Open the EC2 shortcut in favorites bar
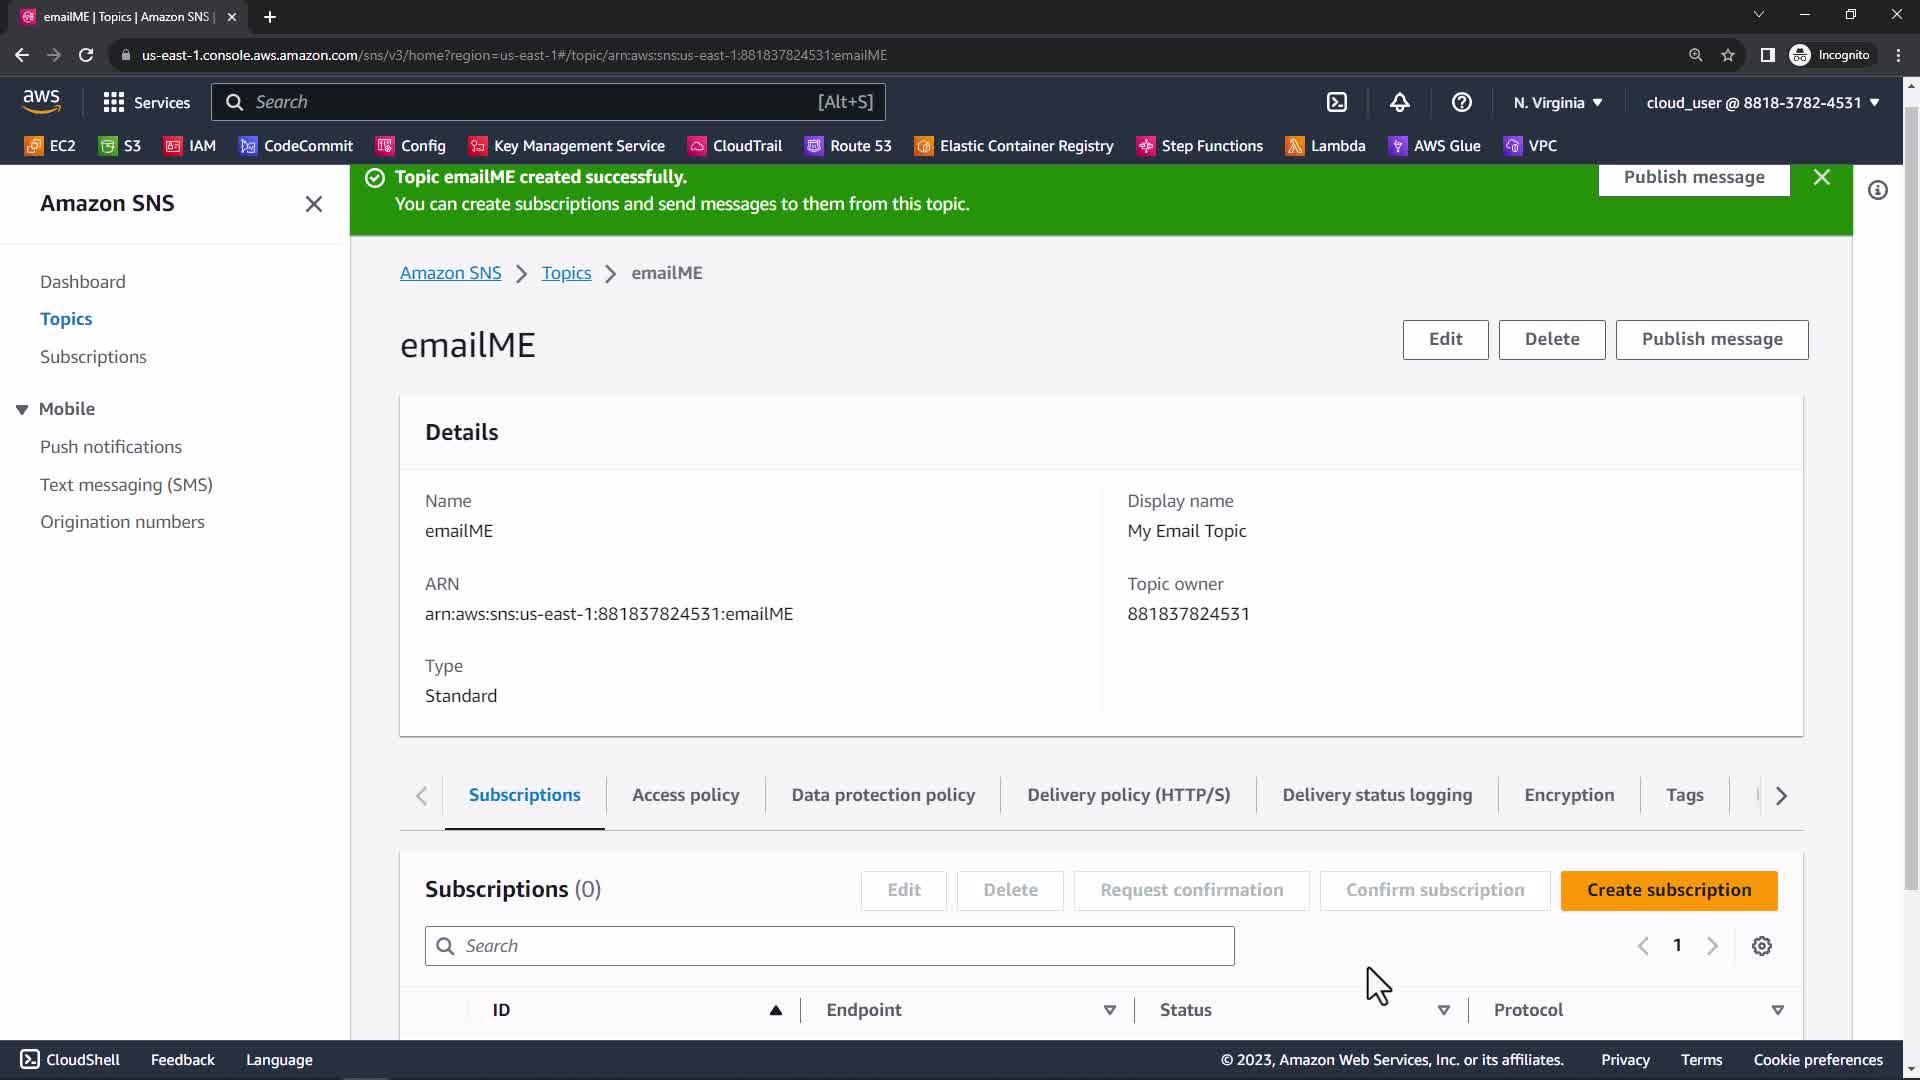The image size is (1920, 1080). tap(50, 146)
